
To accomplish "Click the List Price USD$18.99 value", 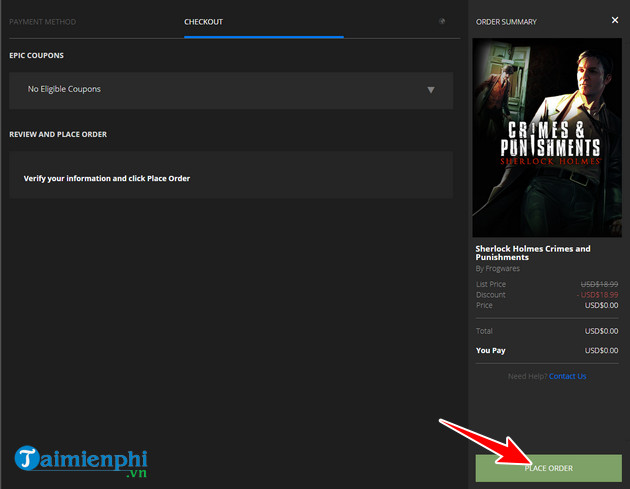I will [x=599, y=284].
